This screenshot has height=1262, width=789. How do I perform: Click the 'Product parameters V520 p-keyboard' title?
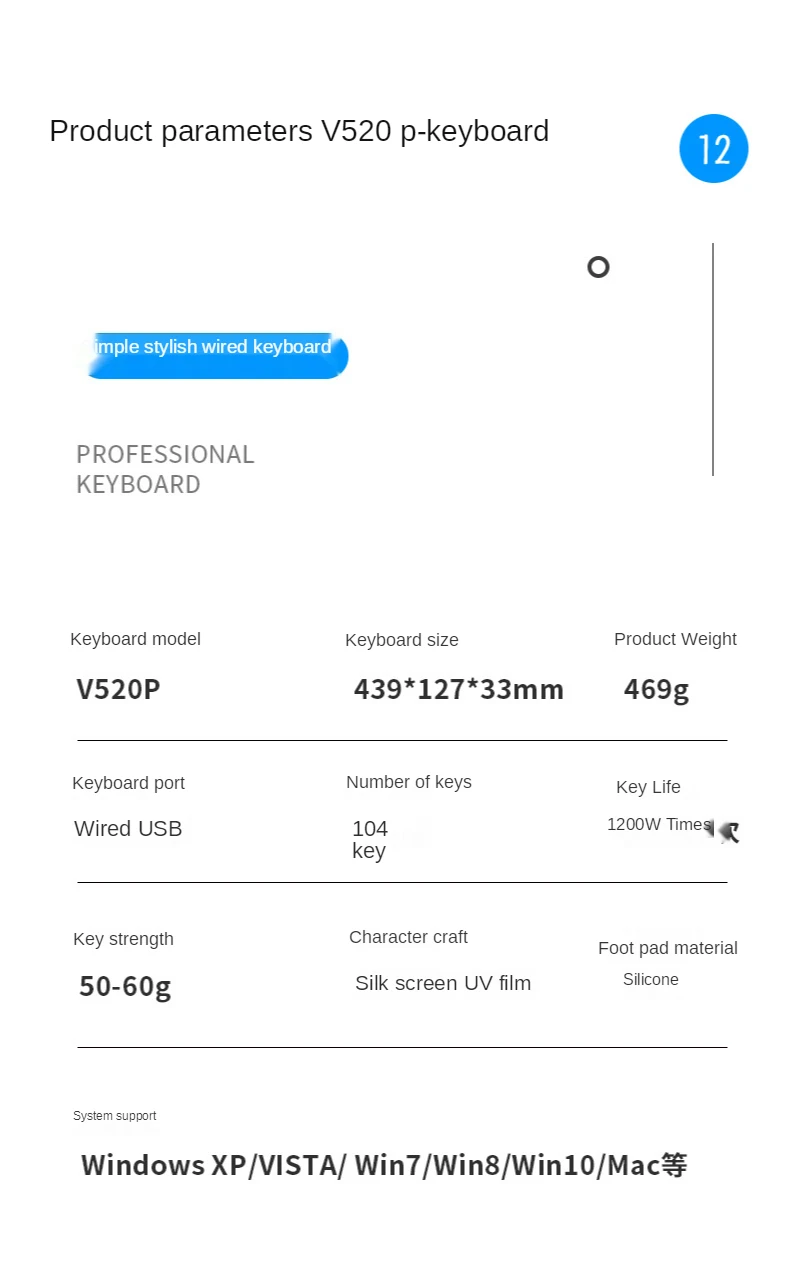click(299, 131)
